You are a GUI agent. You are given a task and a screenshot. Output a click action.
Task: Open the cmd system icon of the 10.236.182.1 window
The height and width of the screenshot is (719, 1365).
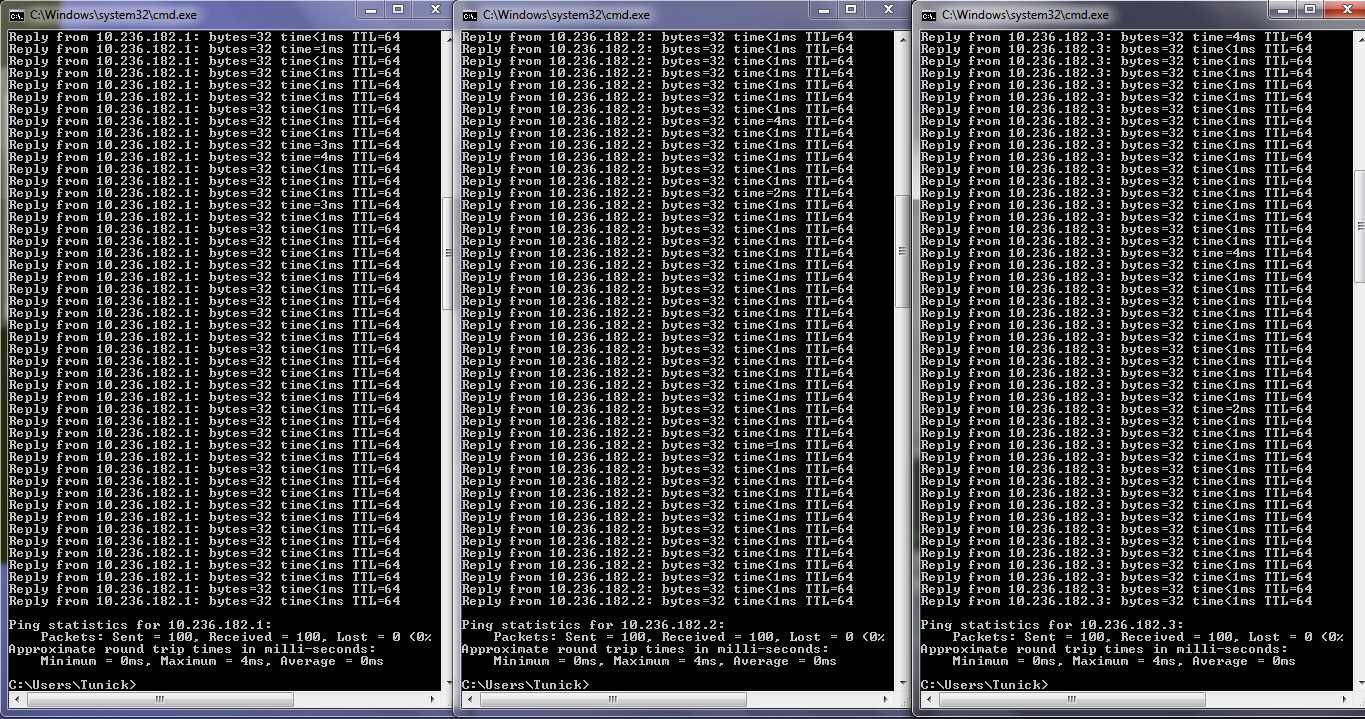[x=15, y=15]
